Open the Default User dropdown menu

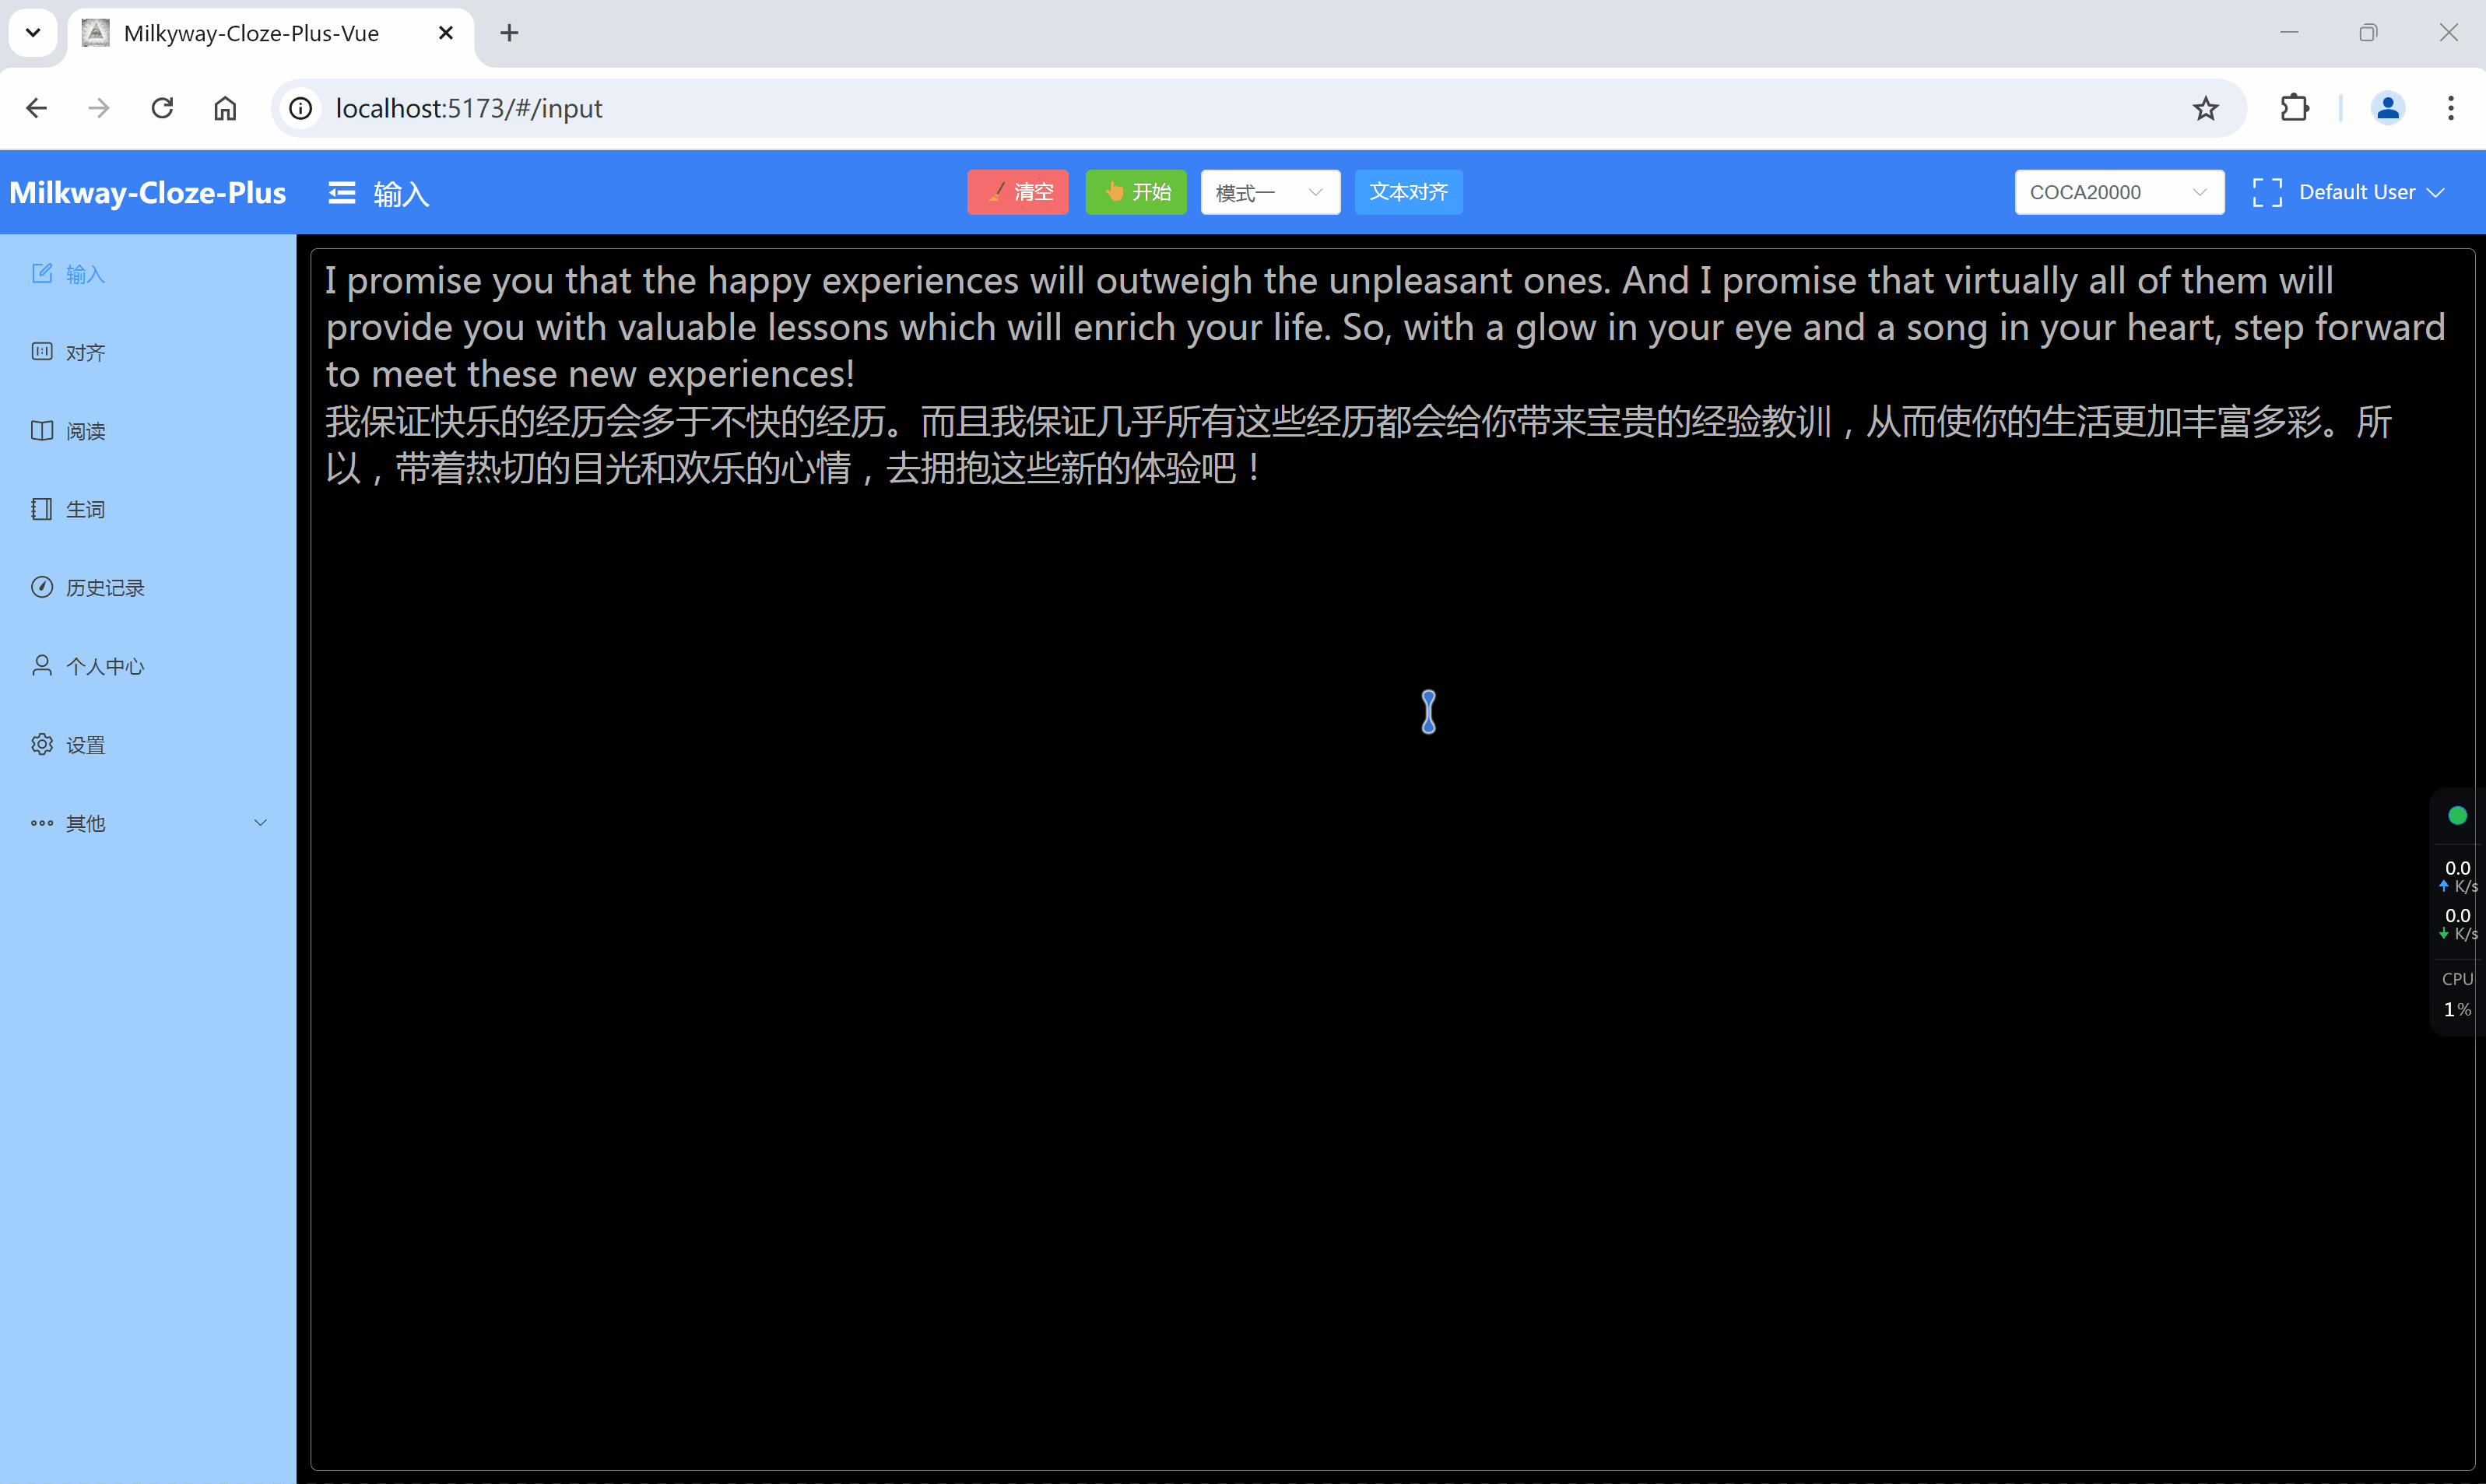pos(2371,192)
